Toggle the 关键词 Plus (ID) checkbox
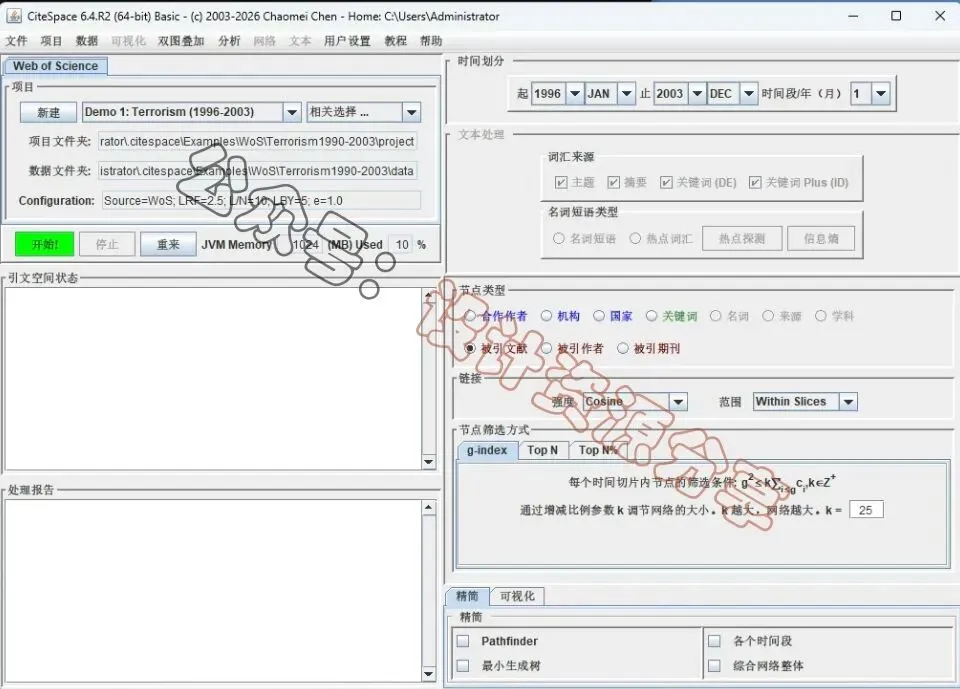This screenshot has height=689, width=960. point(755,183)
